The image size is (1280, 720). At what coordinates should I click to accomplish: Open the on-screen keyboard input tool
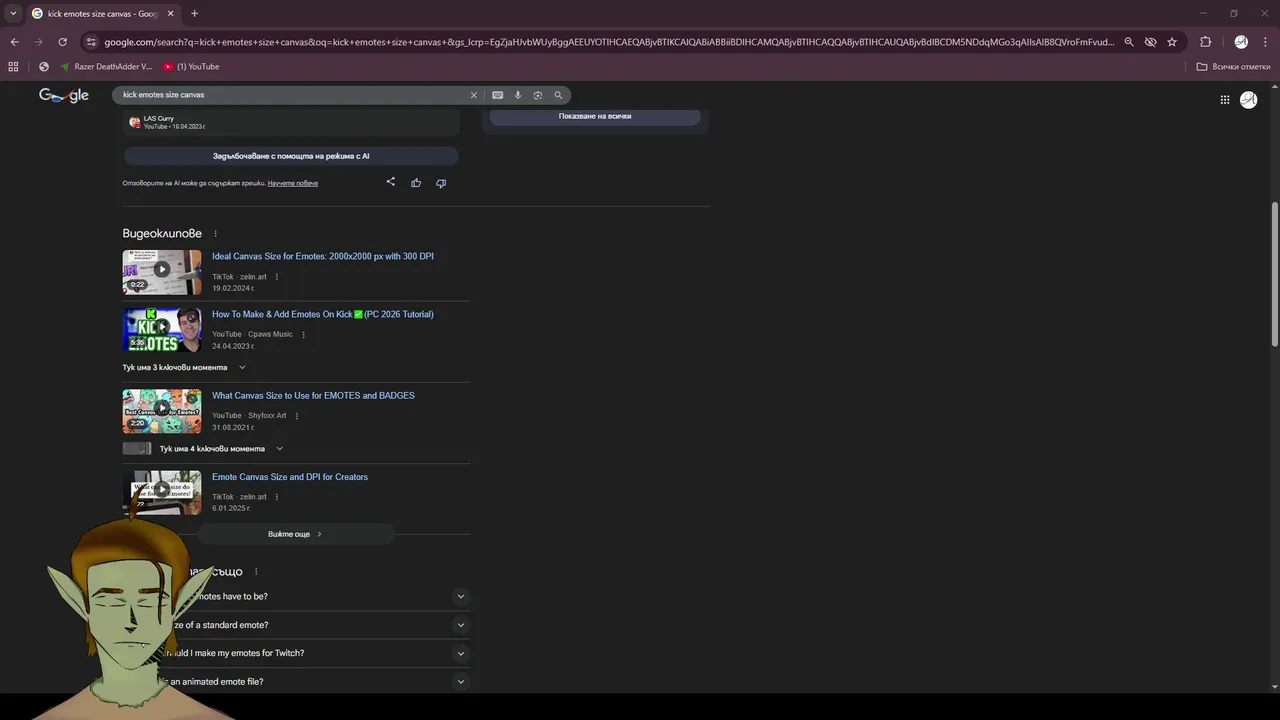pos(497,95)
